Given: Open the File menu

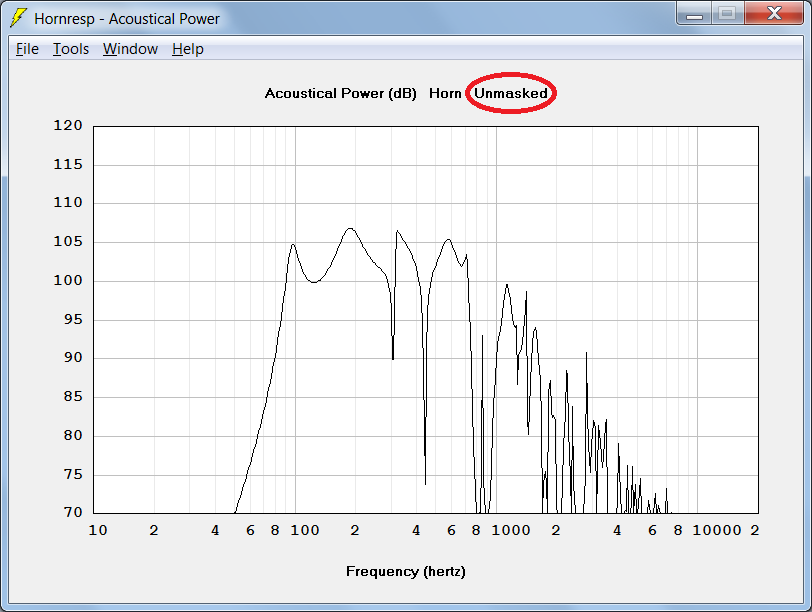Looking at the screenshot, I should tap(27, 49).
